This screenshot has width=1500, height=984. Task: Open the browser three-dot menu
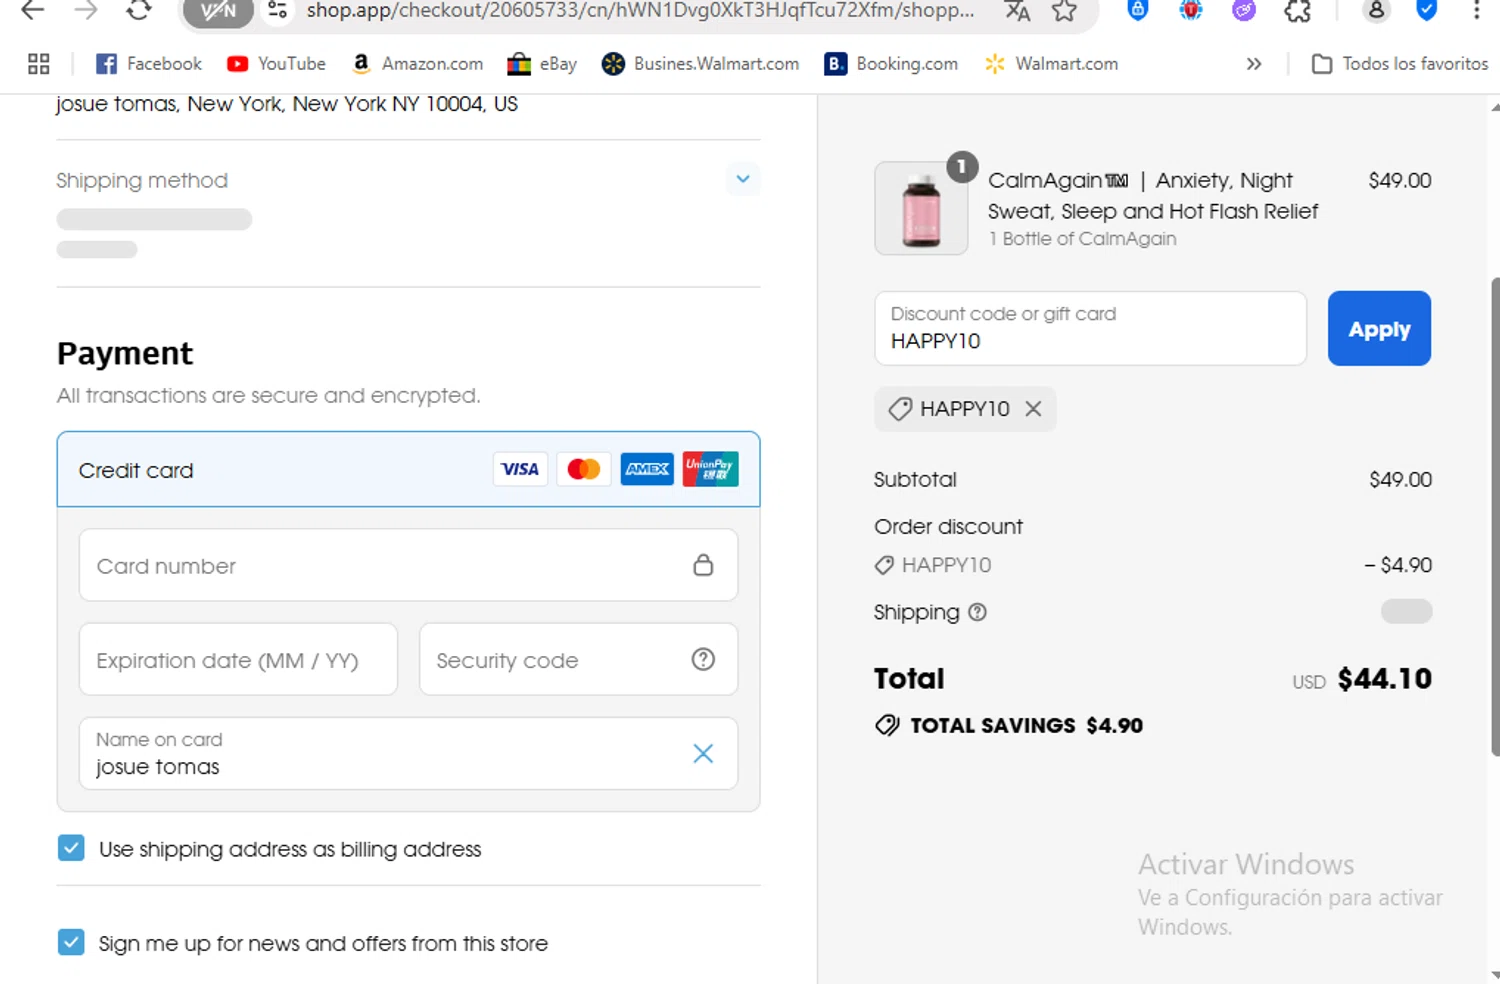point(1476,11)
